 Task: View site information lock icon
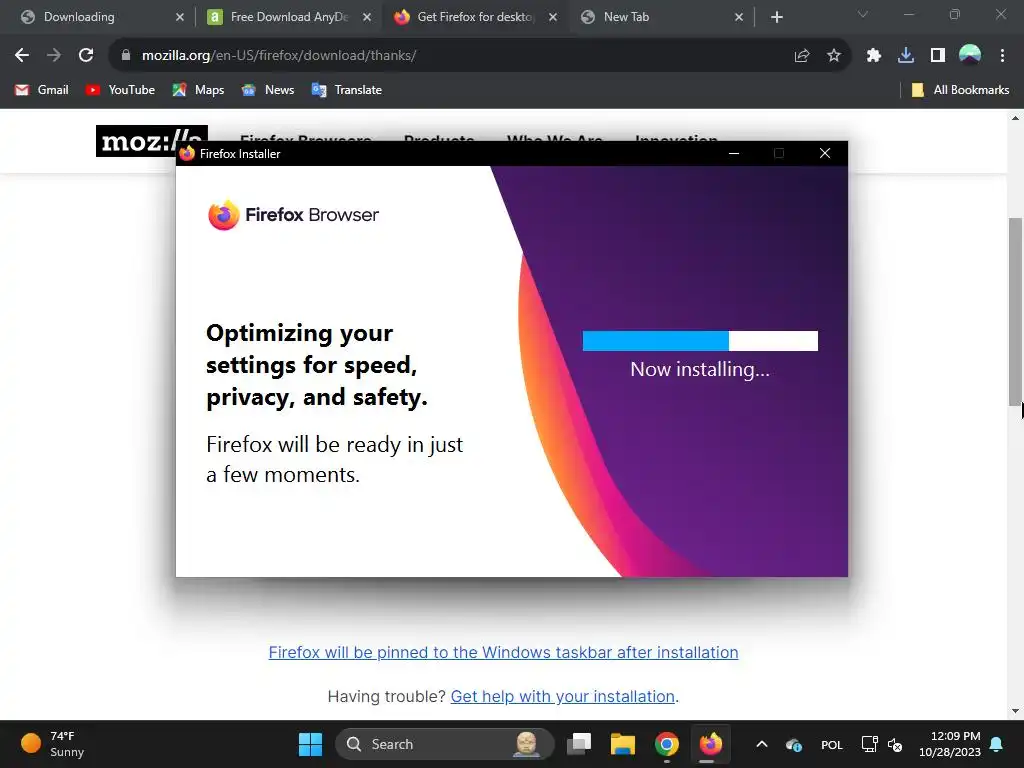126,56
